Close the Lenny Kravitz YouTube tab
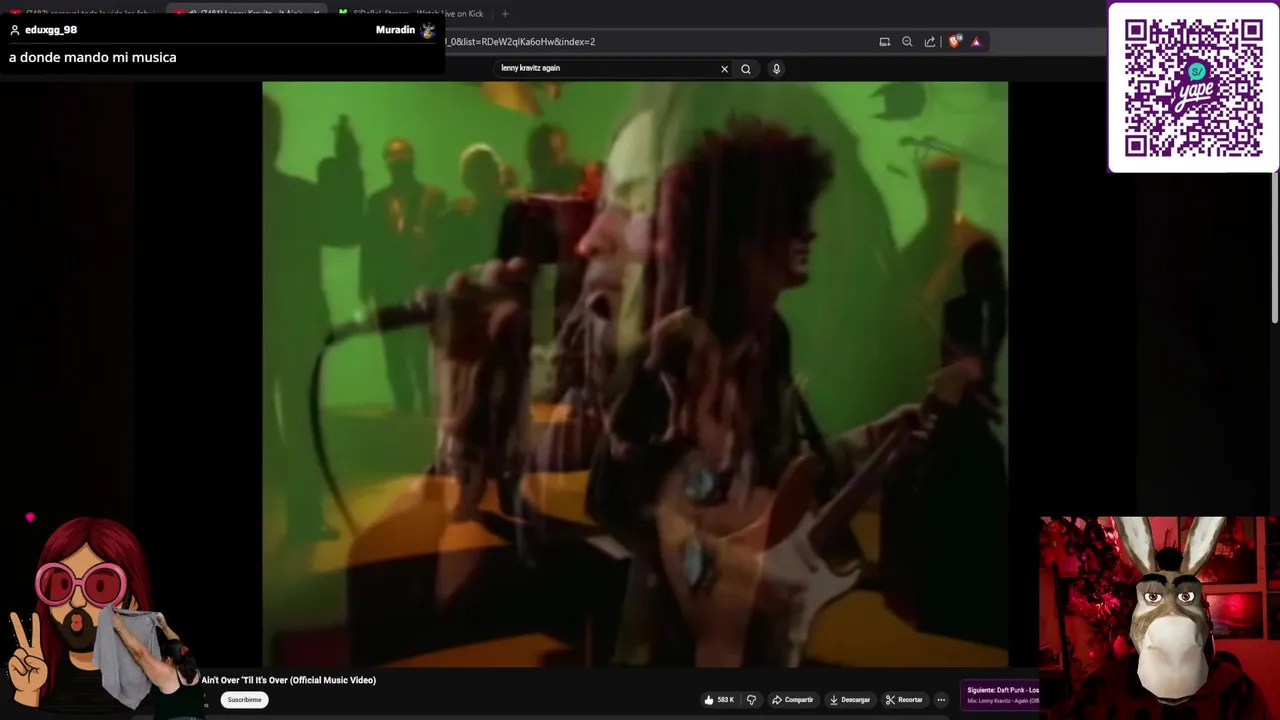The image size is (1280, 720). [x=316, y=14]
